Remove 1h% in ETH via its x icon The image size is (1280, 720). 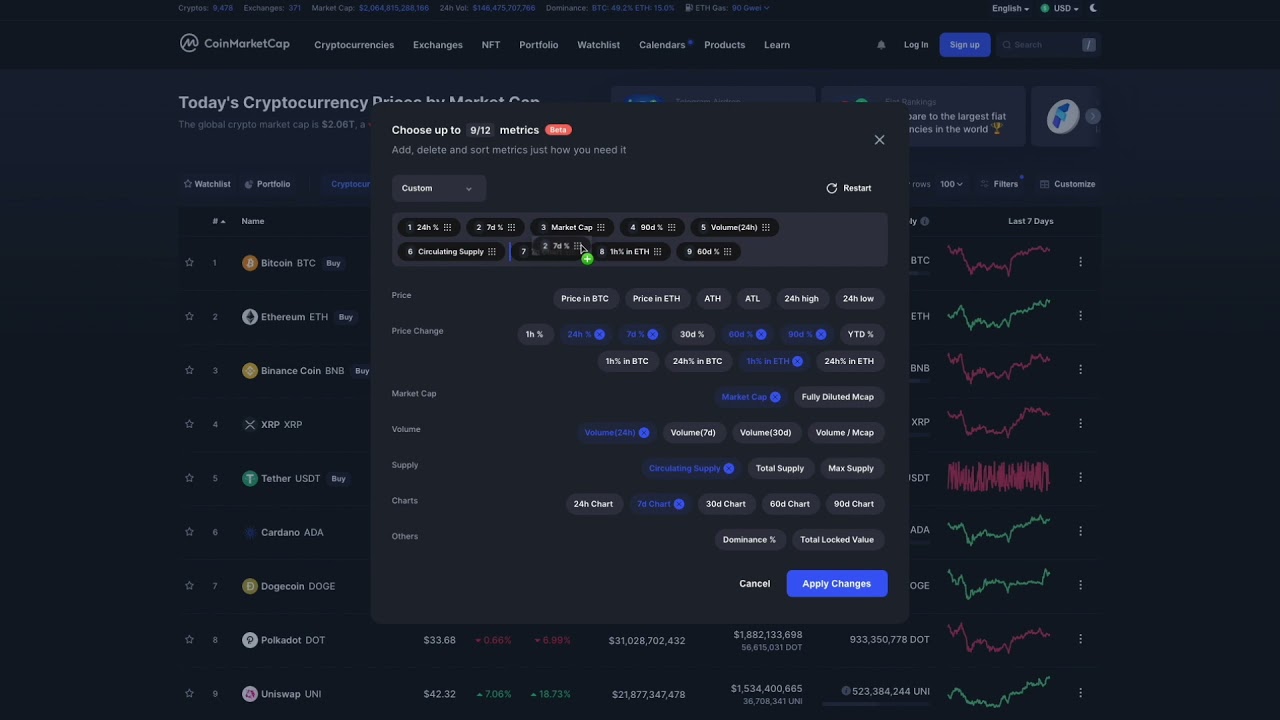(x=797, y=361)
